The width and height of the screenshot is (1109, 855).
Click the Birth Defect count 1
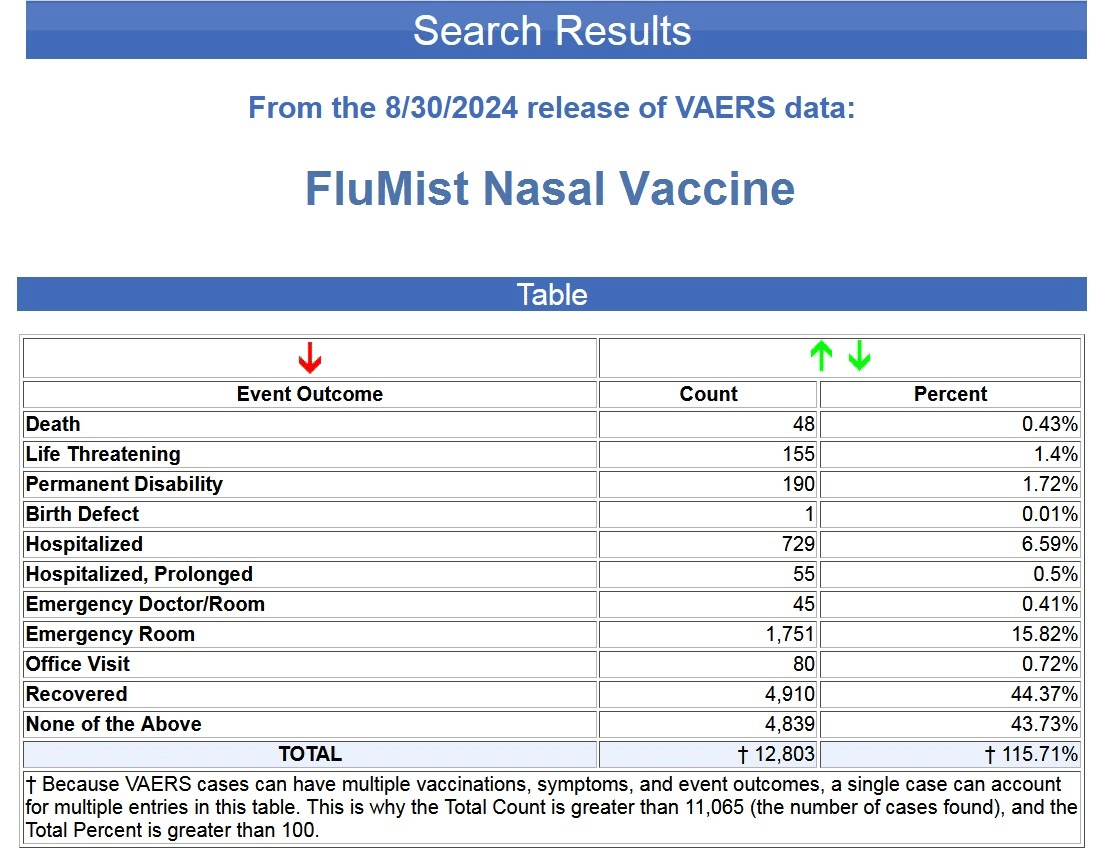809,514
